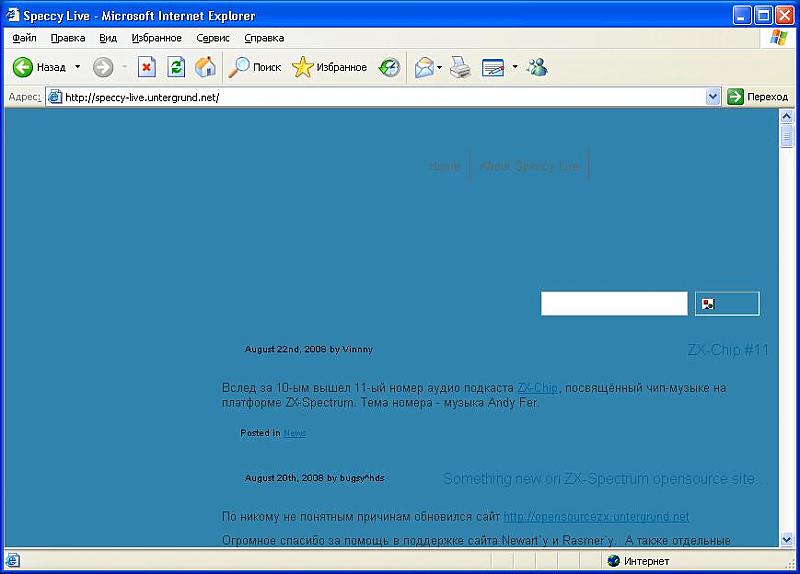The height and width of the screenshot is (574, 800).
Task: Open the Справка menu
Action: pyautogui.click(x=264, y=38)
